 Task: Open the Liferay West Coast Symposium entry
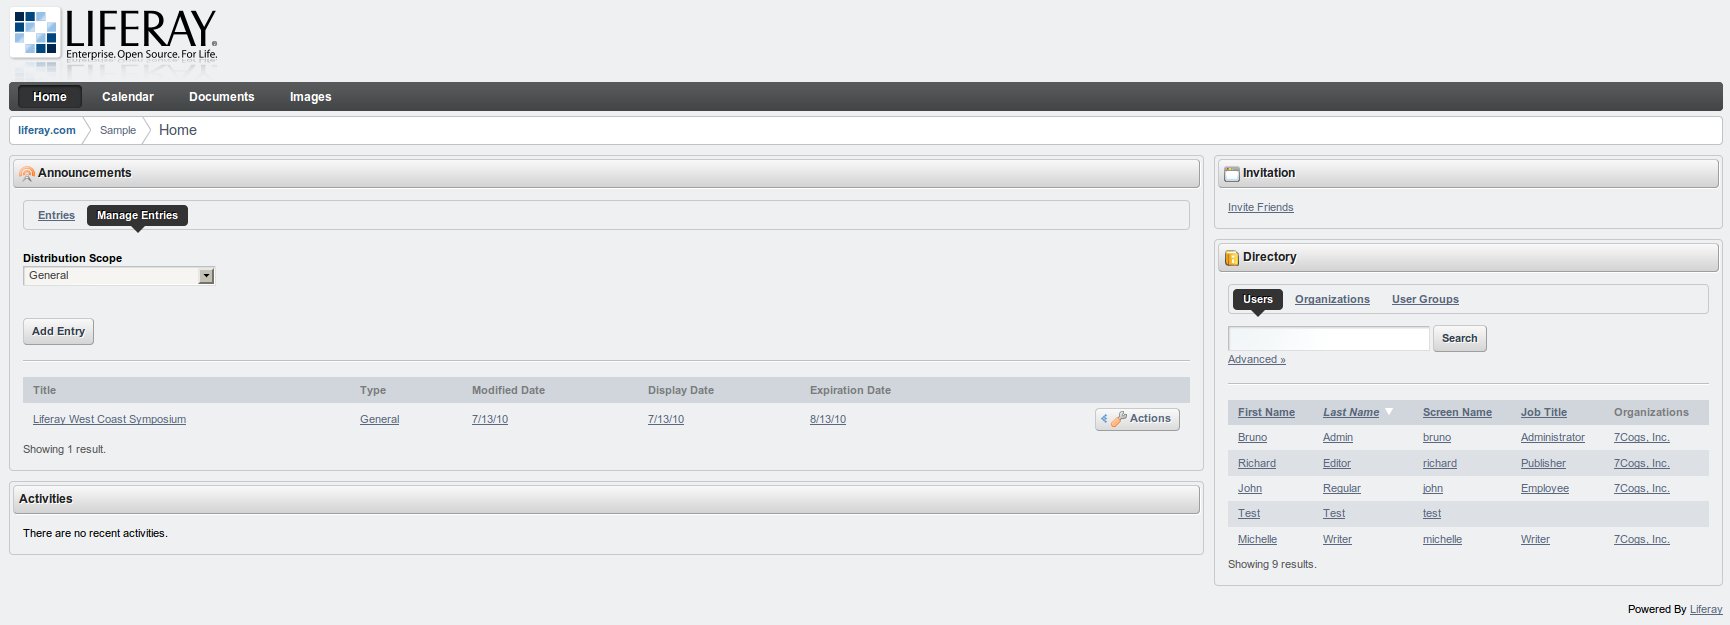click(x=110, y=420)
